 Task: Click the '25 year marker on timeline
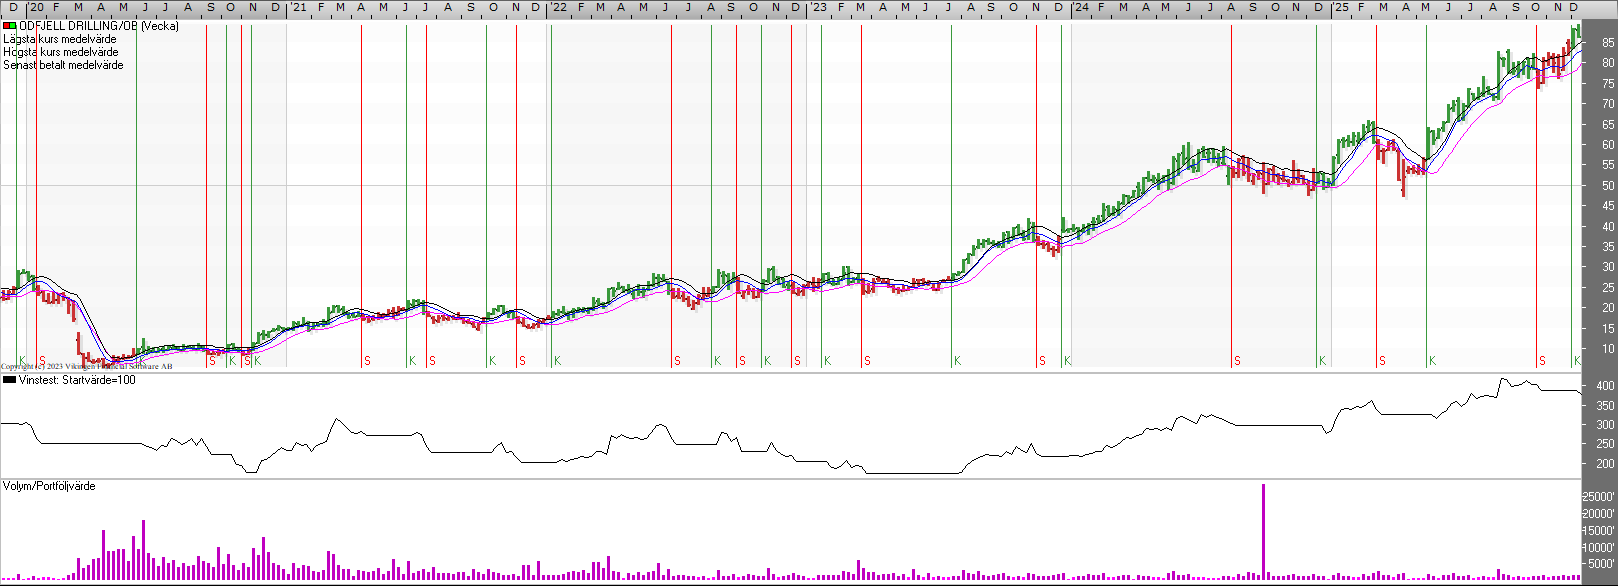pyautogui.click(x=1341, y=8)
